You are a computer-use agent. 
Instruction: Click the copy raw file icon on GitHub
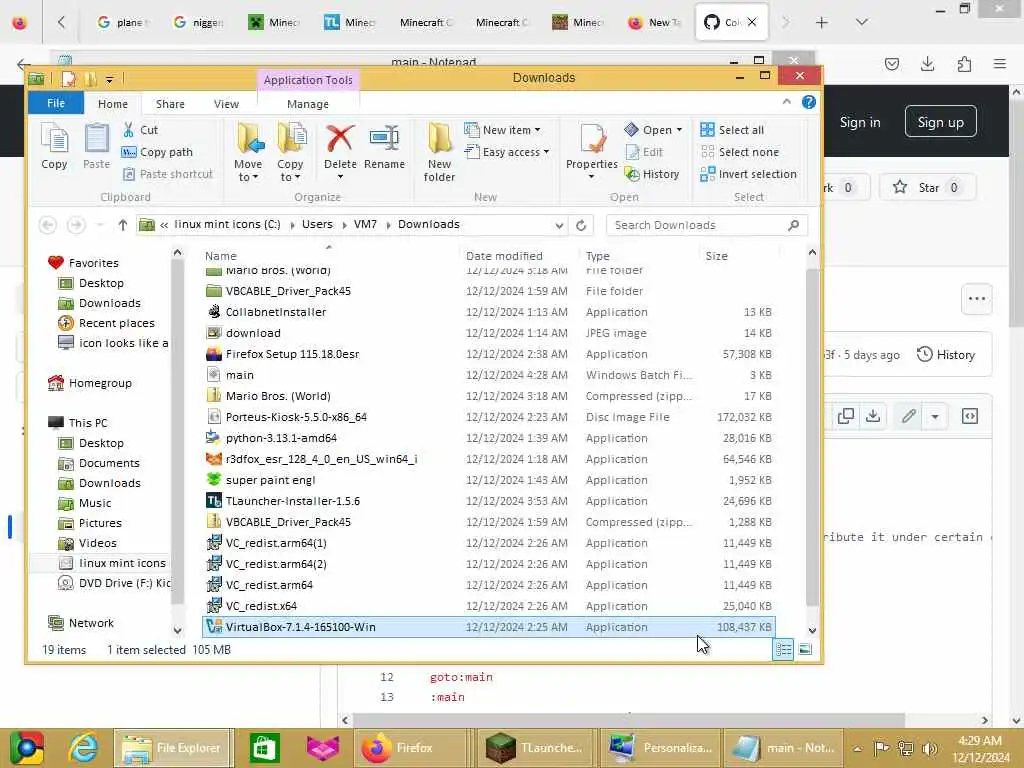coord(846,416)
